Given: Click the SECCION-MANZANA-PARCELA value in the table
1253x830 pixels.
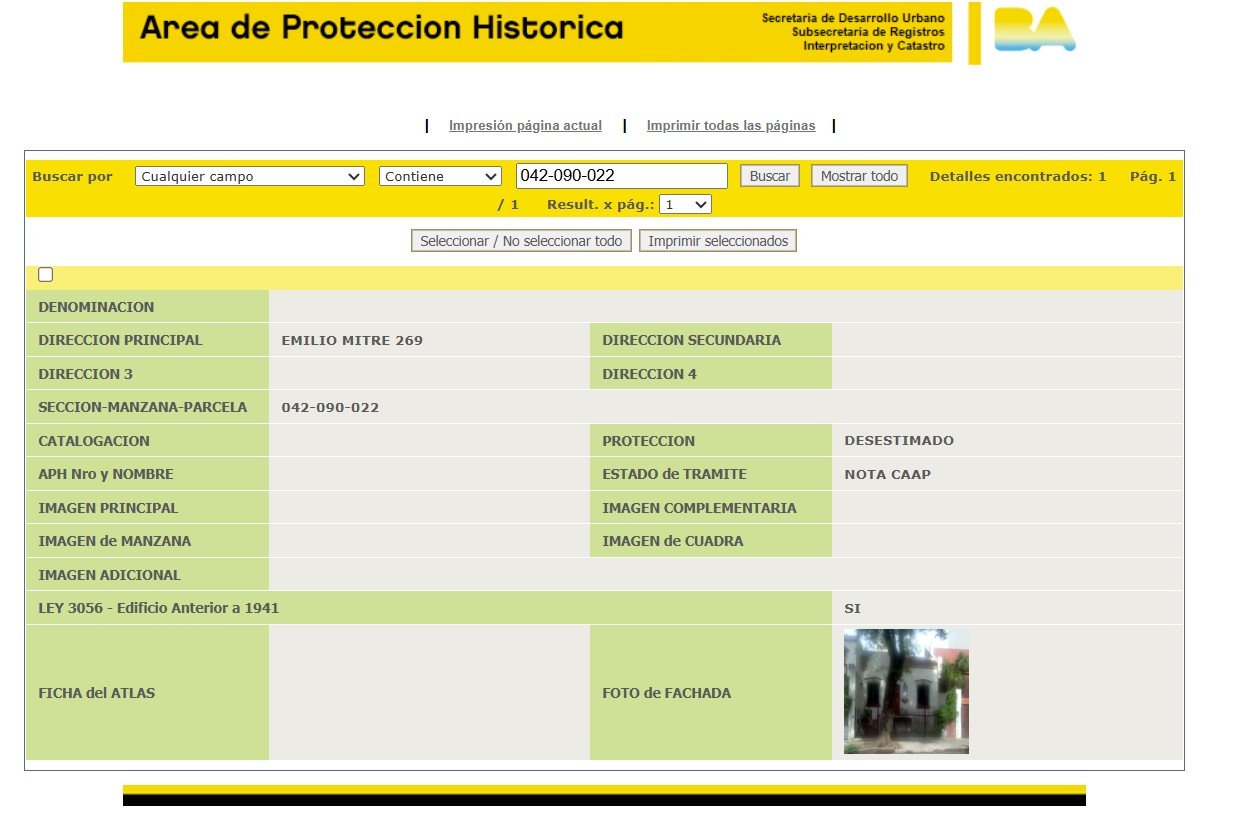Looking at the screenshot, I should click(x=330, y=407).
